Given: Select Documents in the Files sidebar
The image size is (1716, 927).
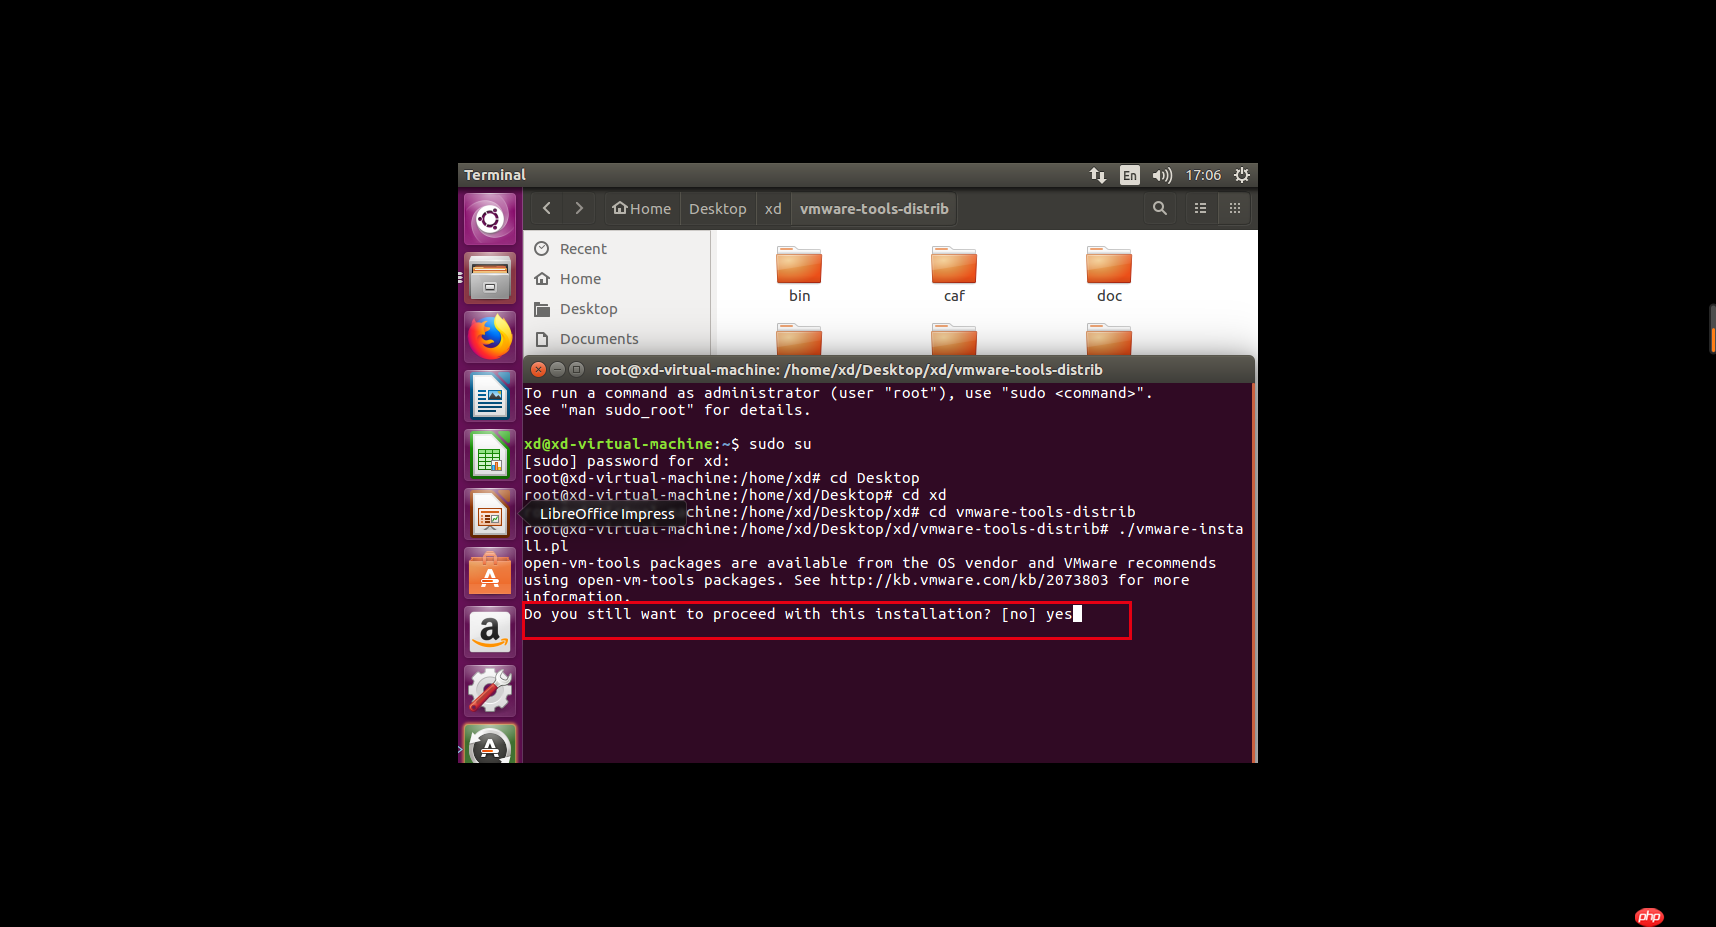Looking at the screenshot, I should pyautogui.click(x=597, y=339).
